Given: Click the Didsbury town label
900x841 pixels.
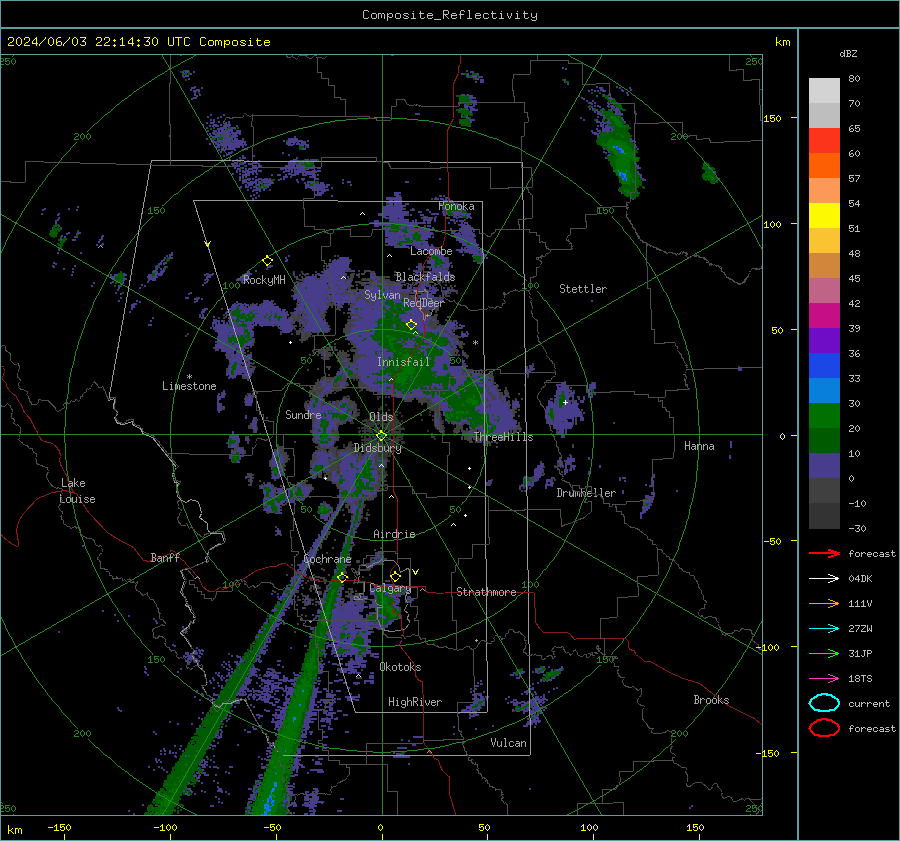Looking at the screenshot, I should 377,448.
